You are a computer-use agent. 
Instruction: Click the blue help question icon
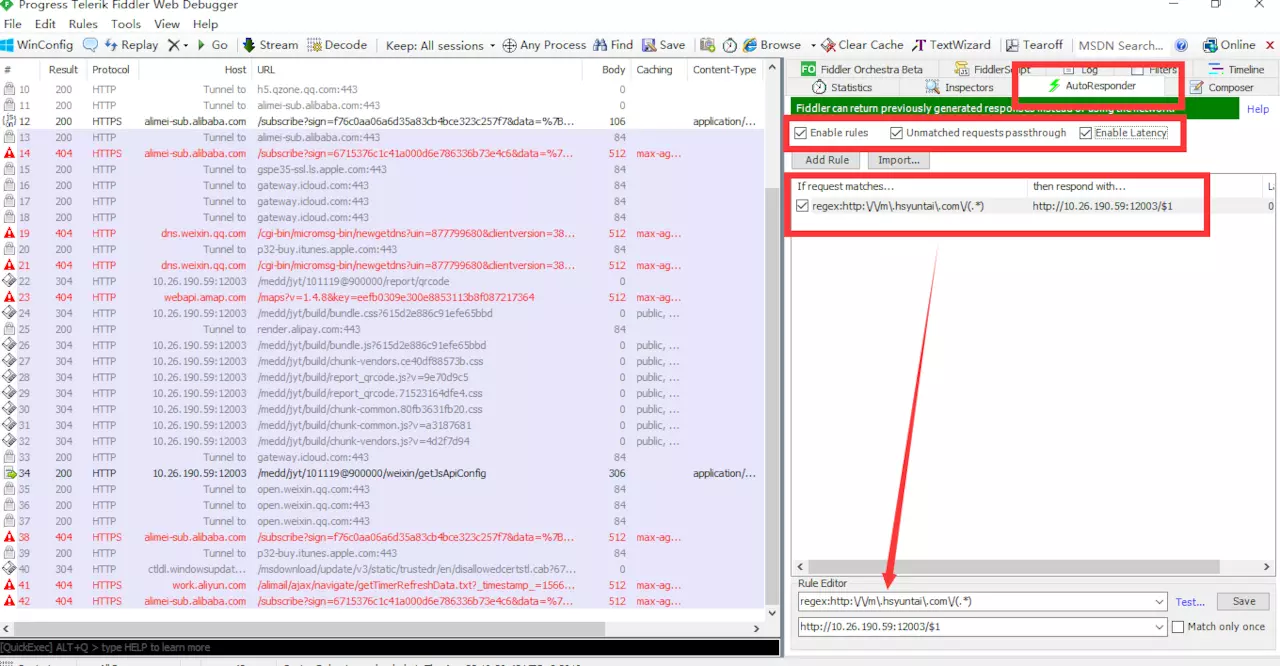click(1182, 45)
